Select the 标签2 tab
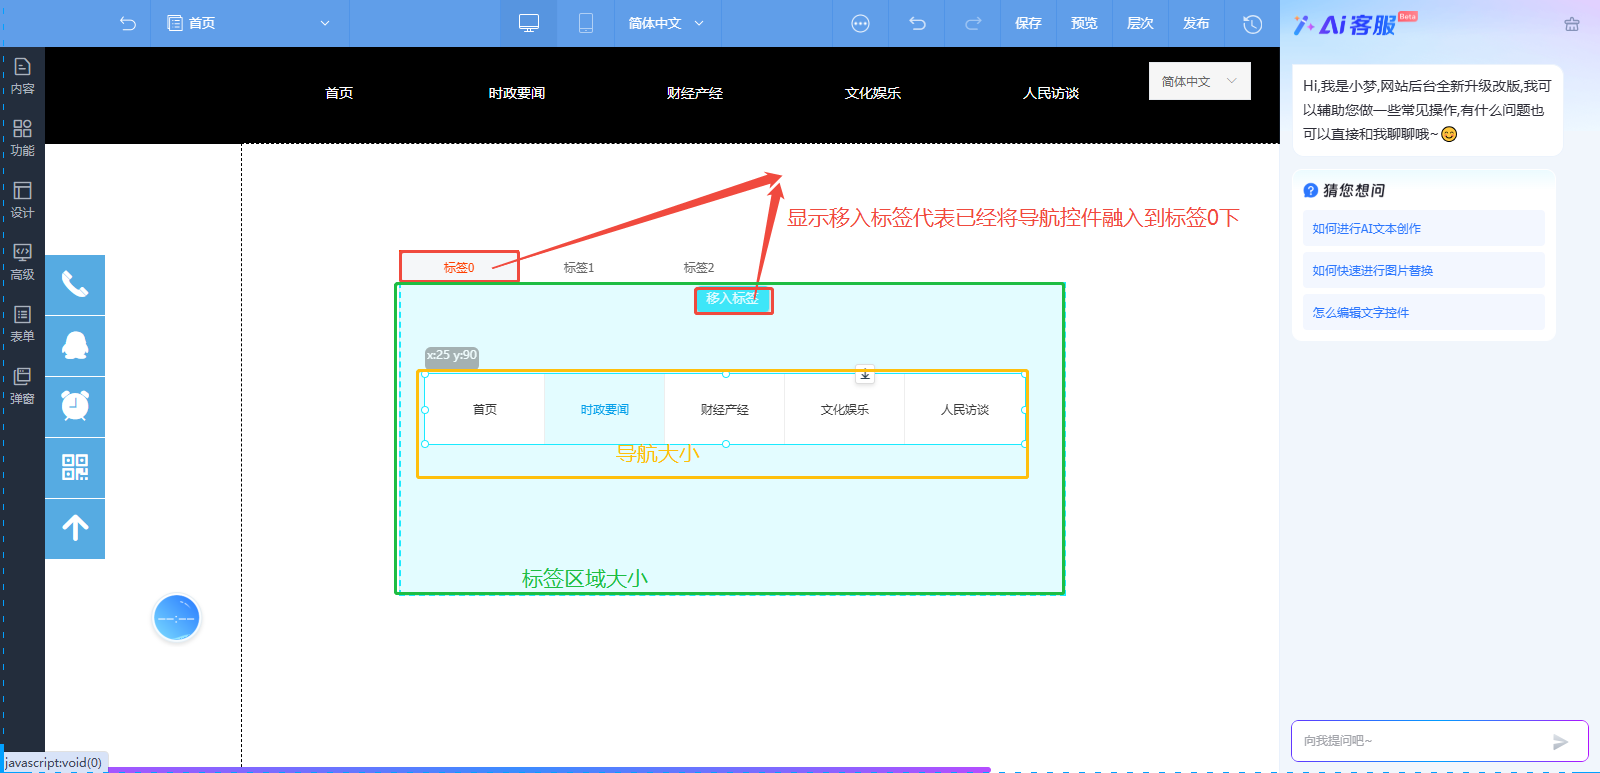Viewport: 1600px width, 773px height. pos(699,267)
